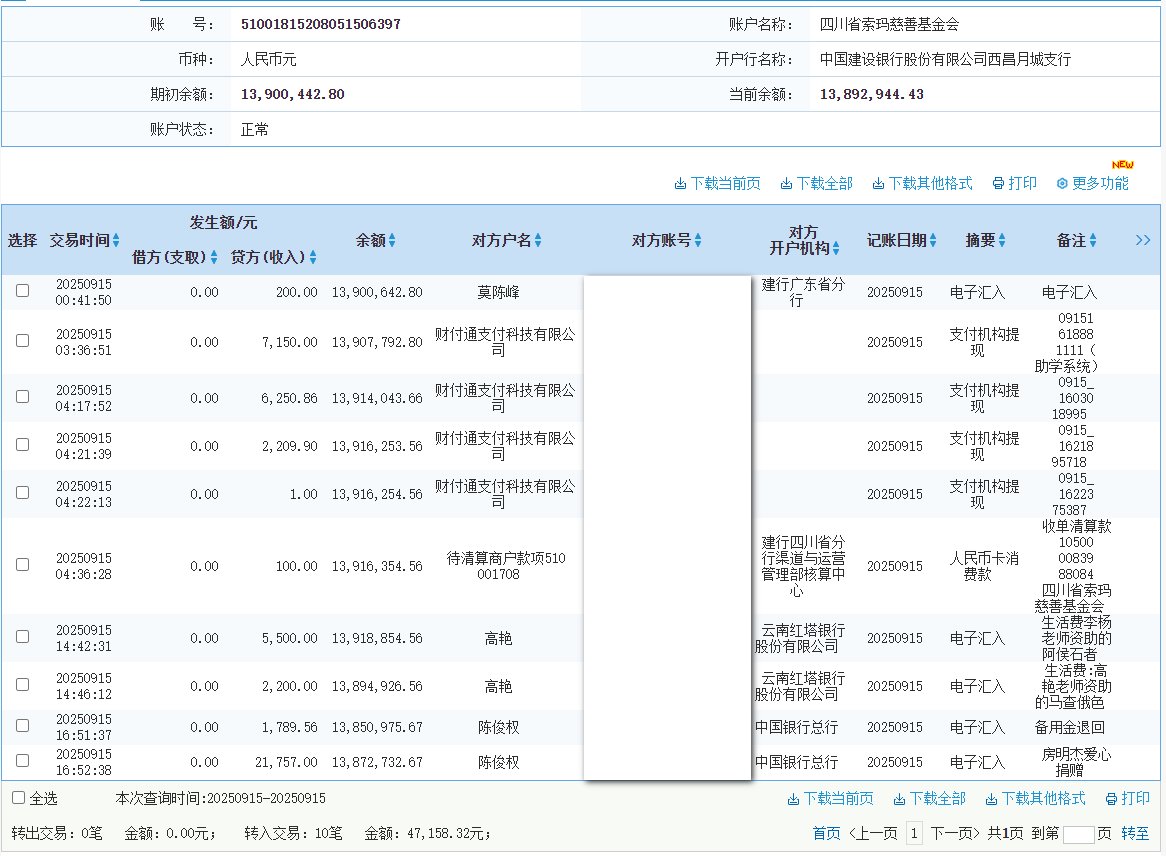Sort 记账日期 column via its arrows
Viewport: 1166px width, 856px height.
tap(933, 241)
